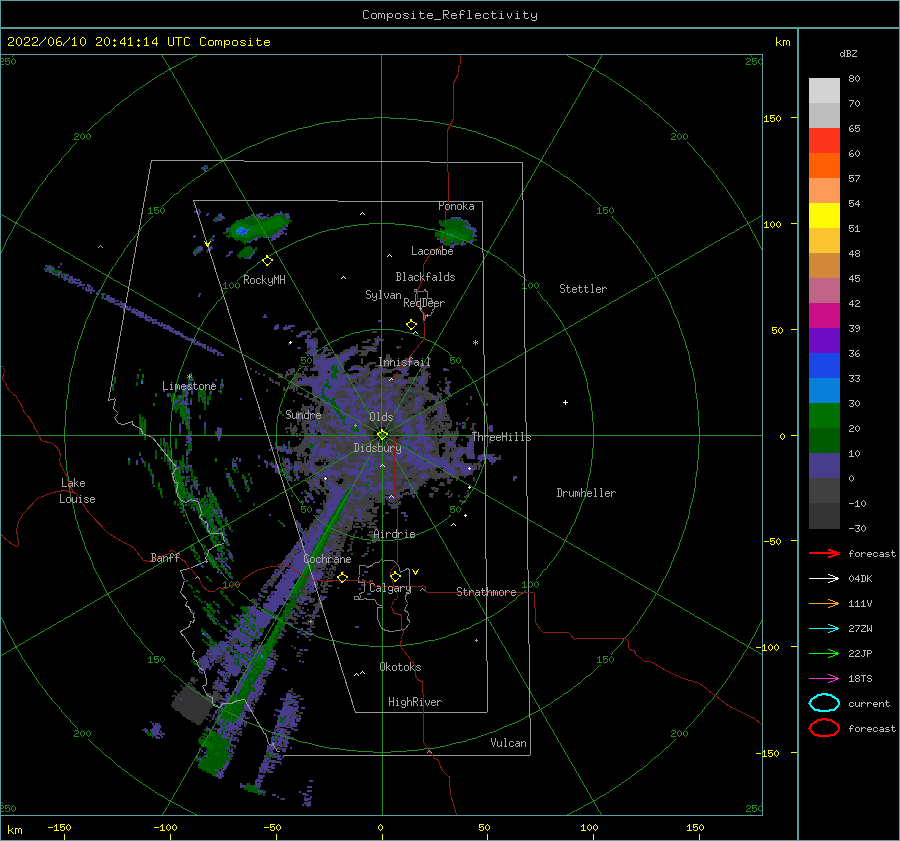Click the Olds town label
The height and width of the screenshot is (841, 900).
point(381,417)
